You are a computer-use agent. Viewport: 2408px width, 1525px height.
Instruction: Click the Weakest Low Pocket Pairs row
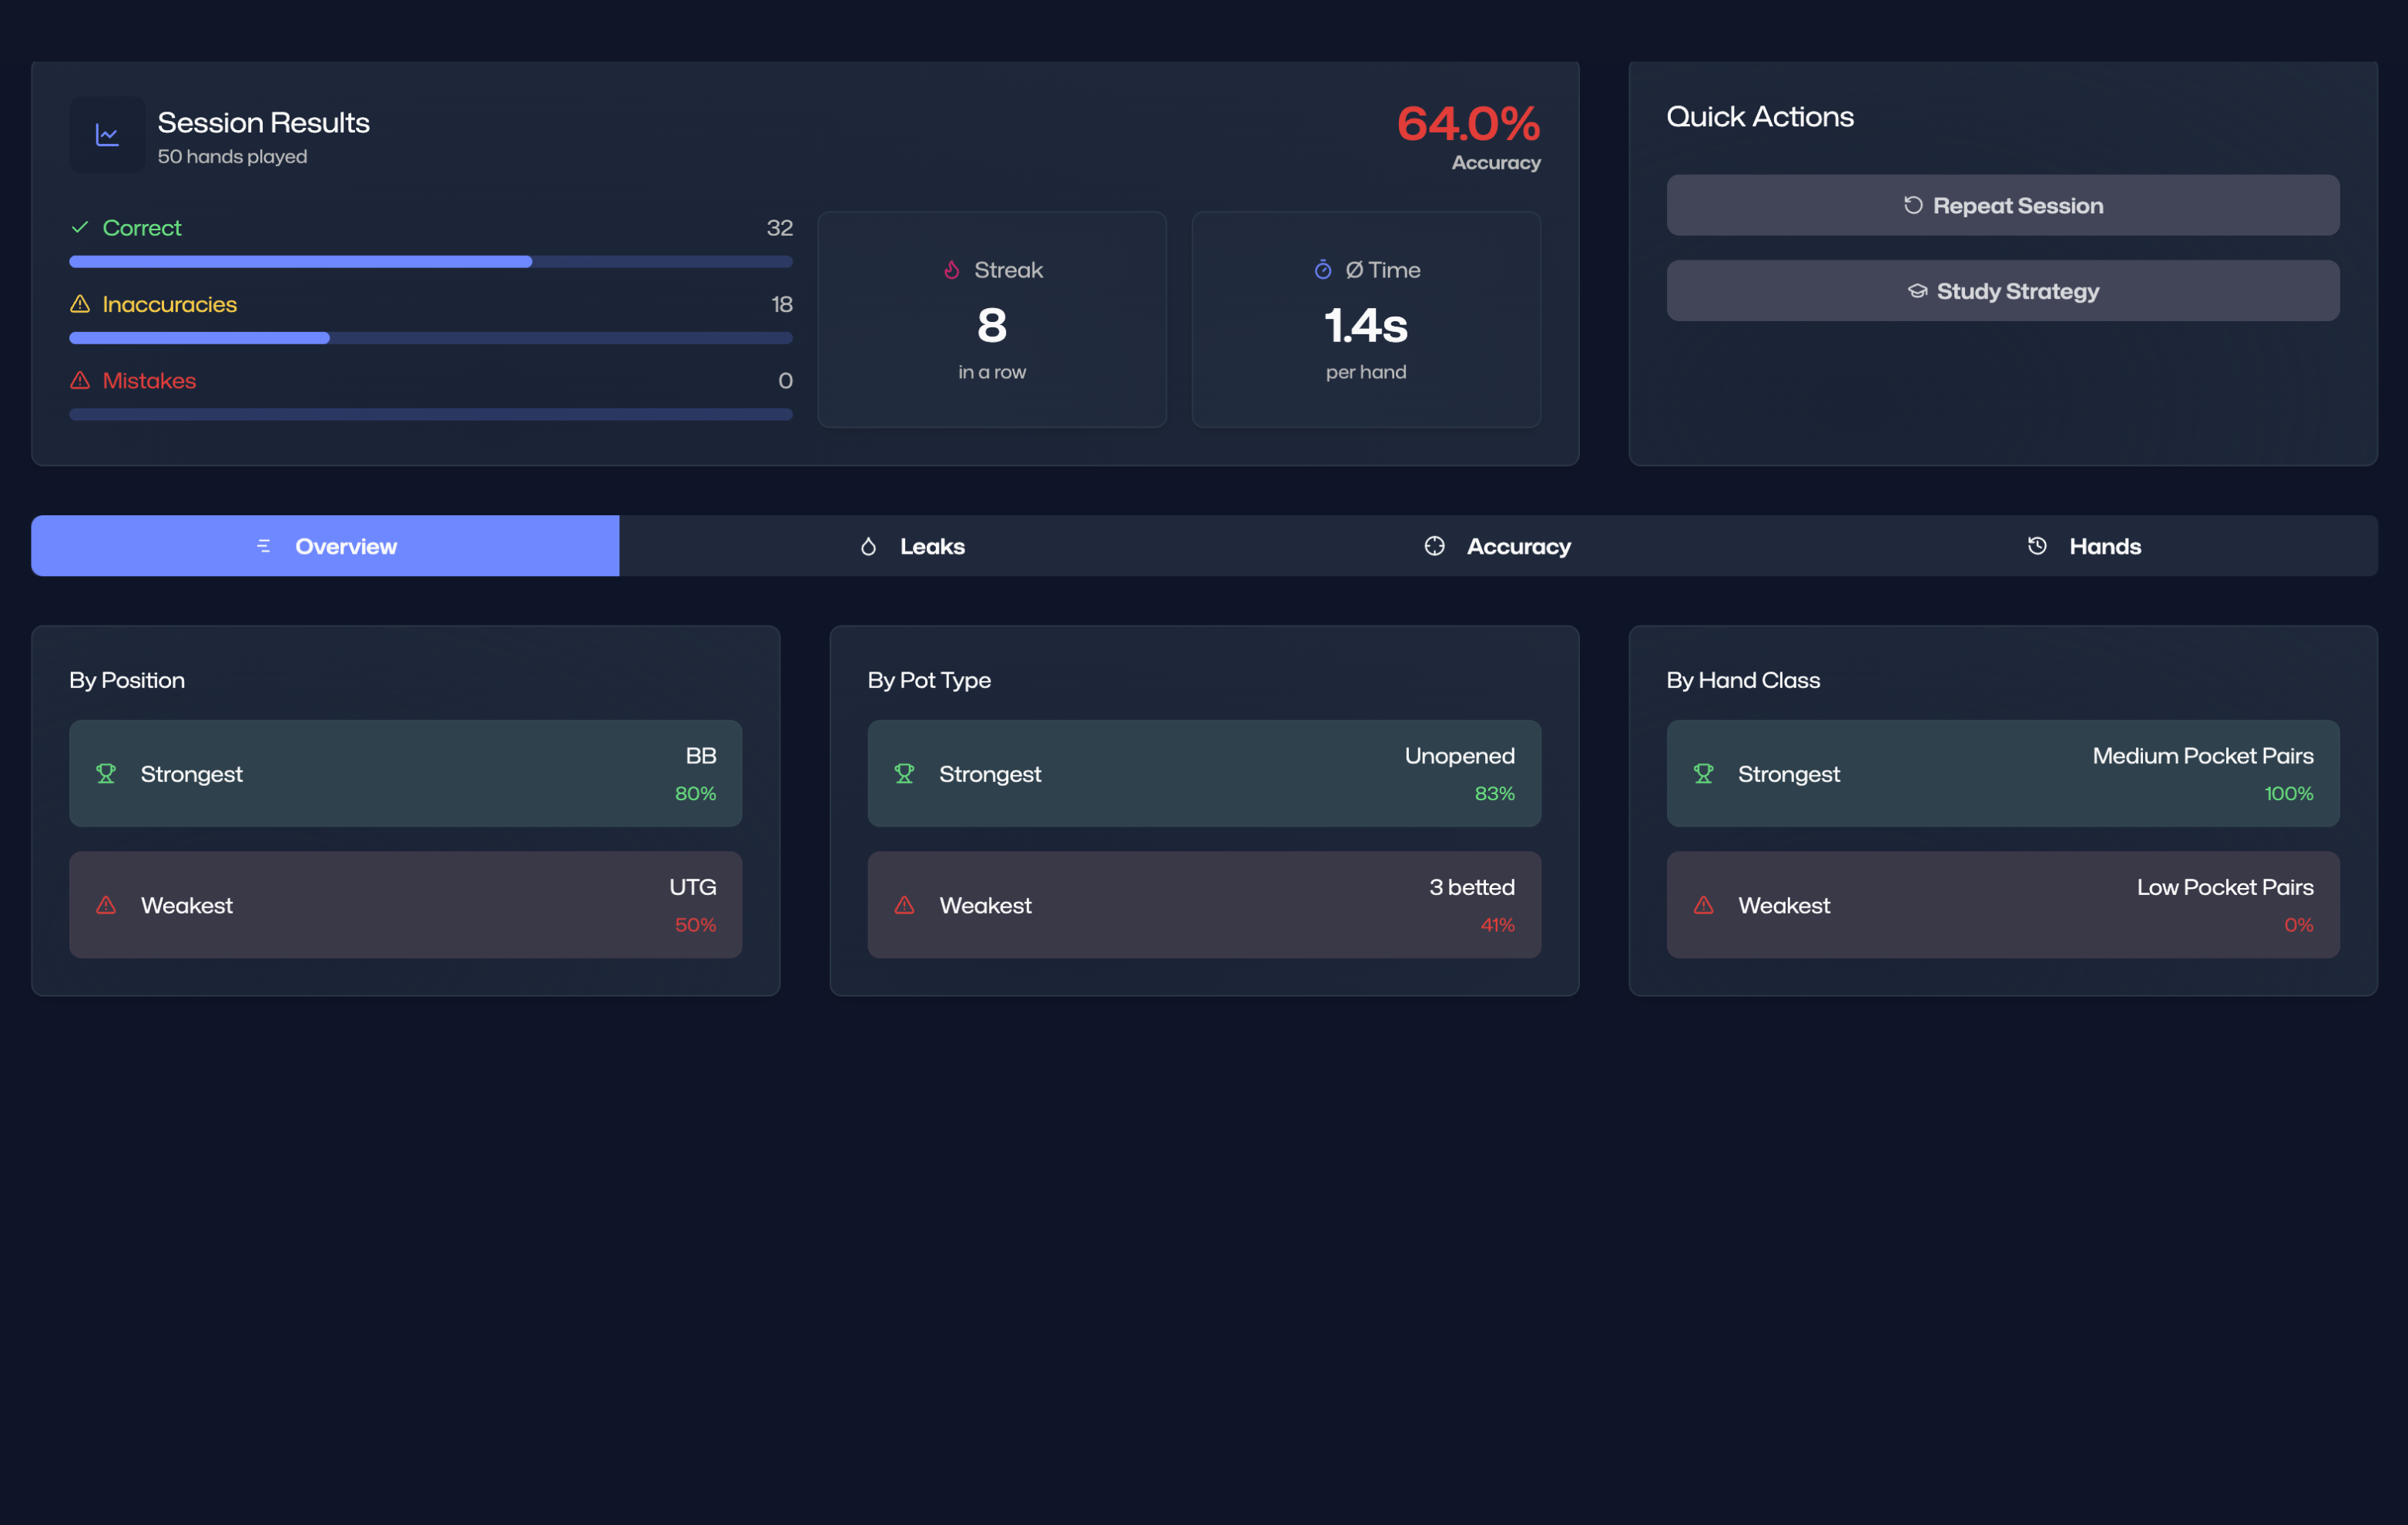pyautogui.click(x=2002, y=905)
